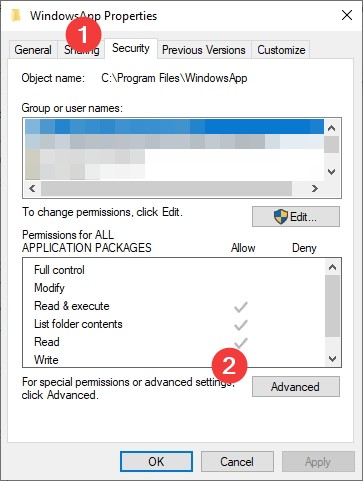Screen dimensions: 363x481
Task: Cancel the properties dialog
Action: pos(237,462)
